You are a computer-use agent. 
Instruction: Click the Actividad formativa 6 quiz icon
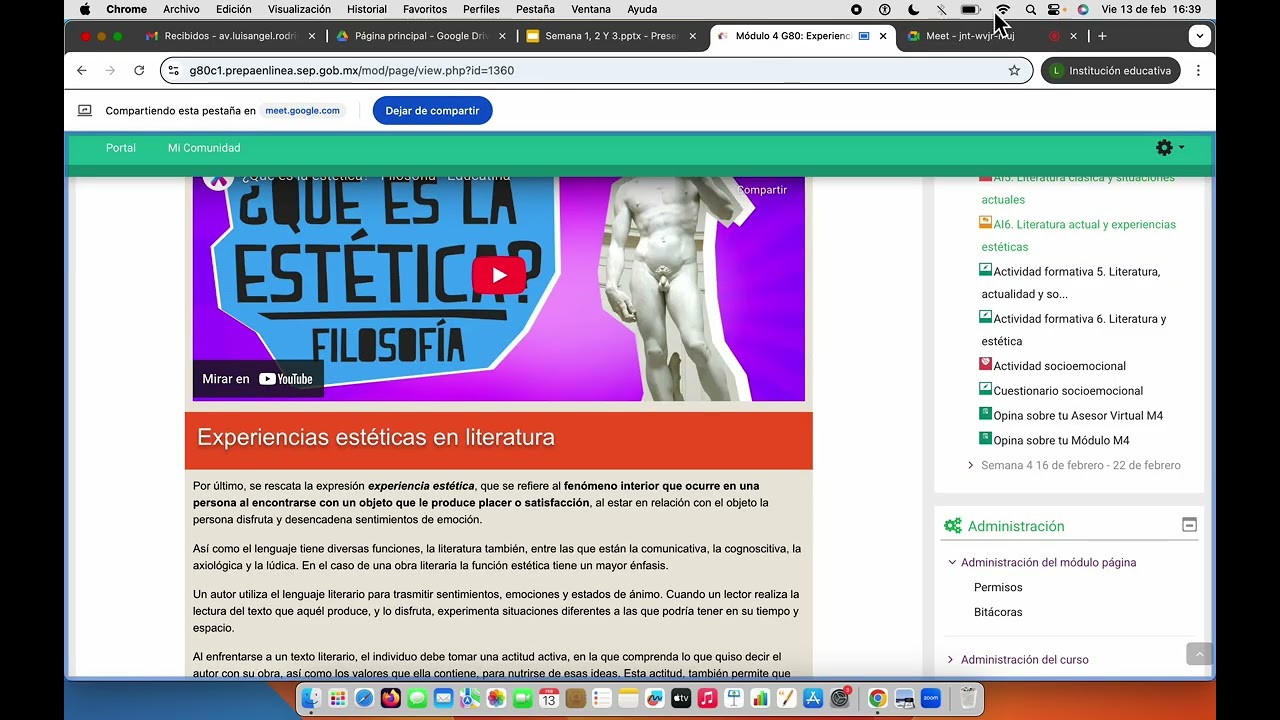985,317
